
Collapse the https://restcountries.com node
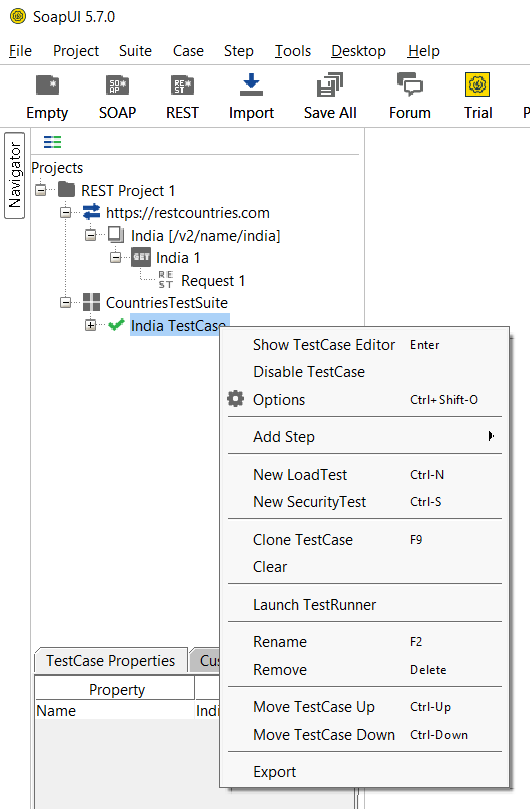(x=66, y=212)
